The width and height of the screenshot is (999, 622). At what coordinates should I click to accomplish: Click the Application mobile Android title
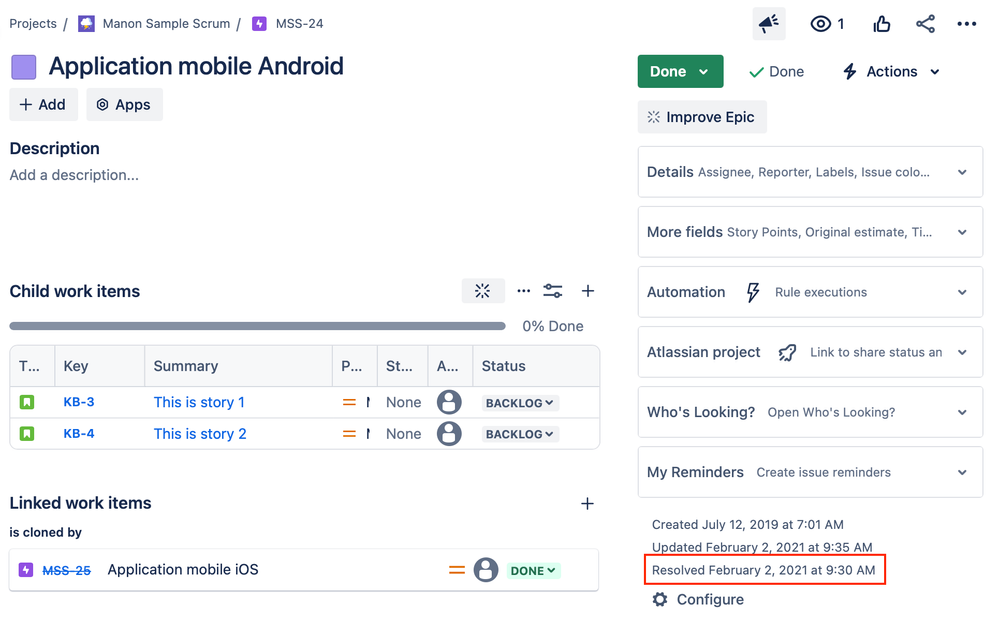[196, 66]
